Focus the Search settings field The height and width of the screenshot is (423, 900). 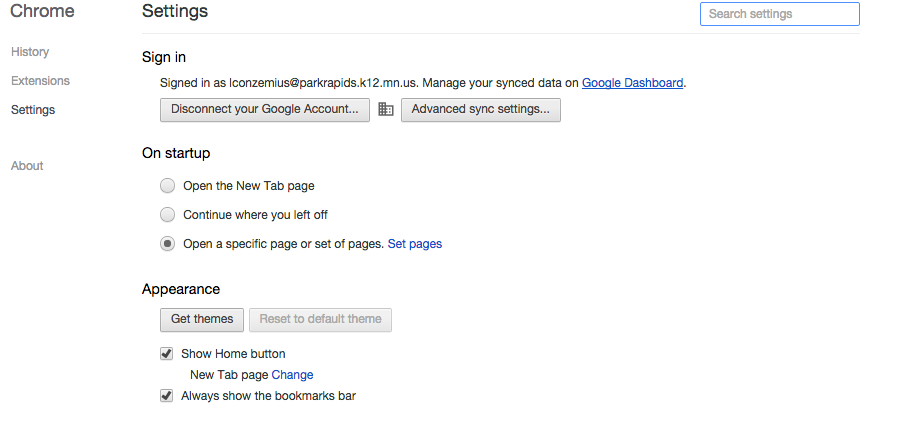point(779,14)
